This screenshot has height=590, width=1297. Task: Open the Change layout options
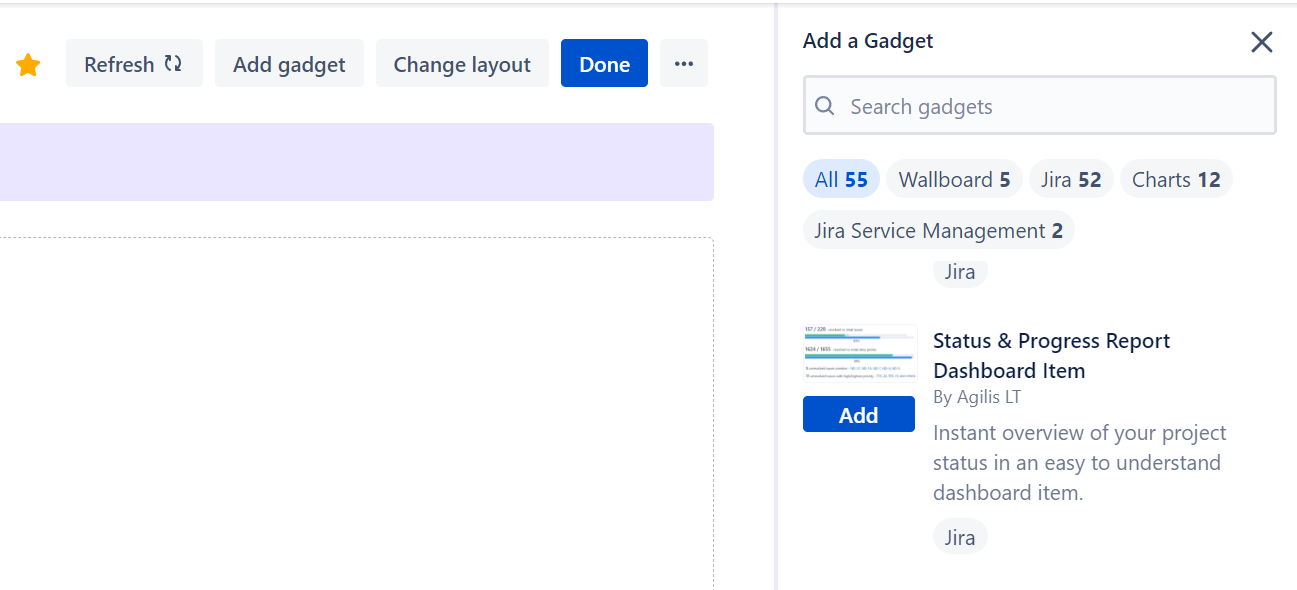pos(462,63)
